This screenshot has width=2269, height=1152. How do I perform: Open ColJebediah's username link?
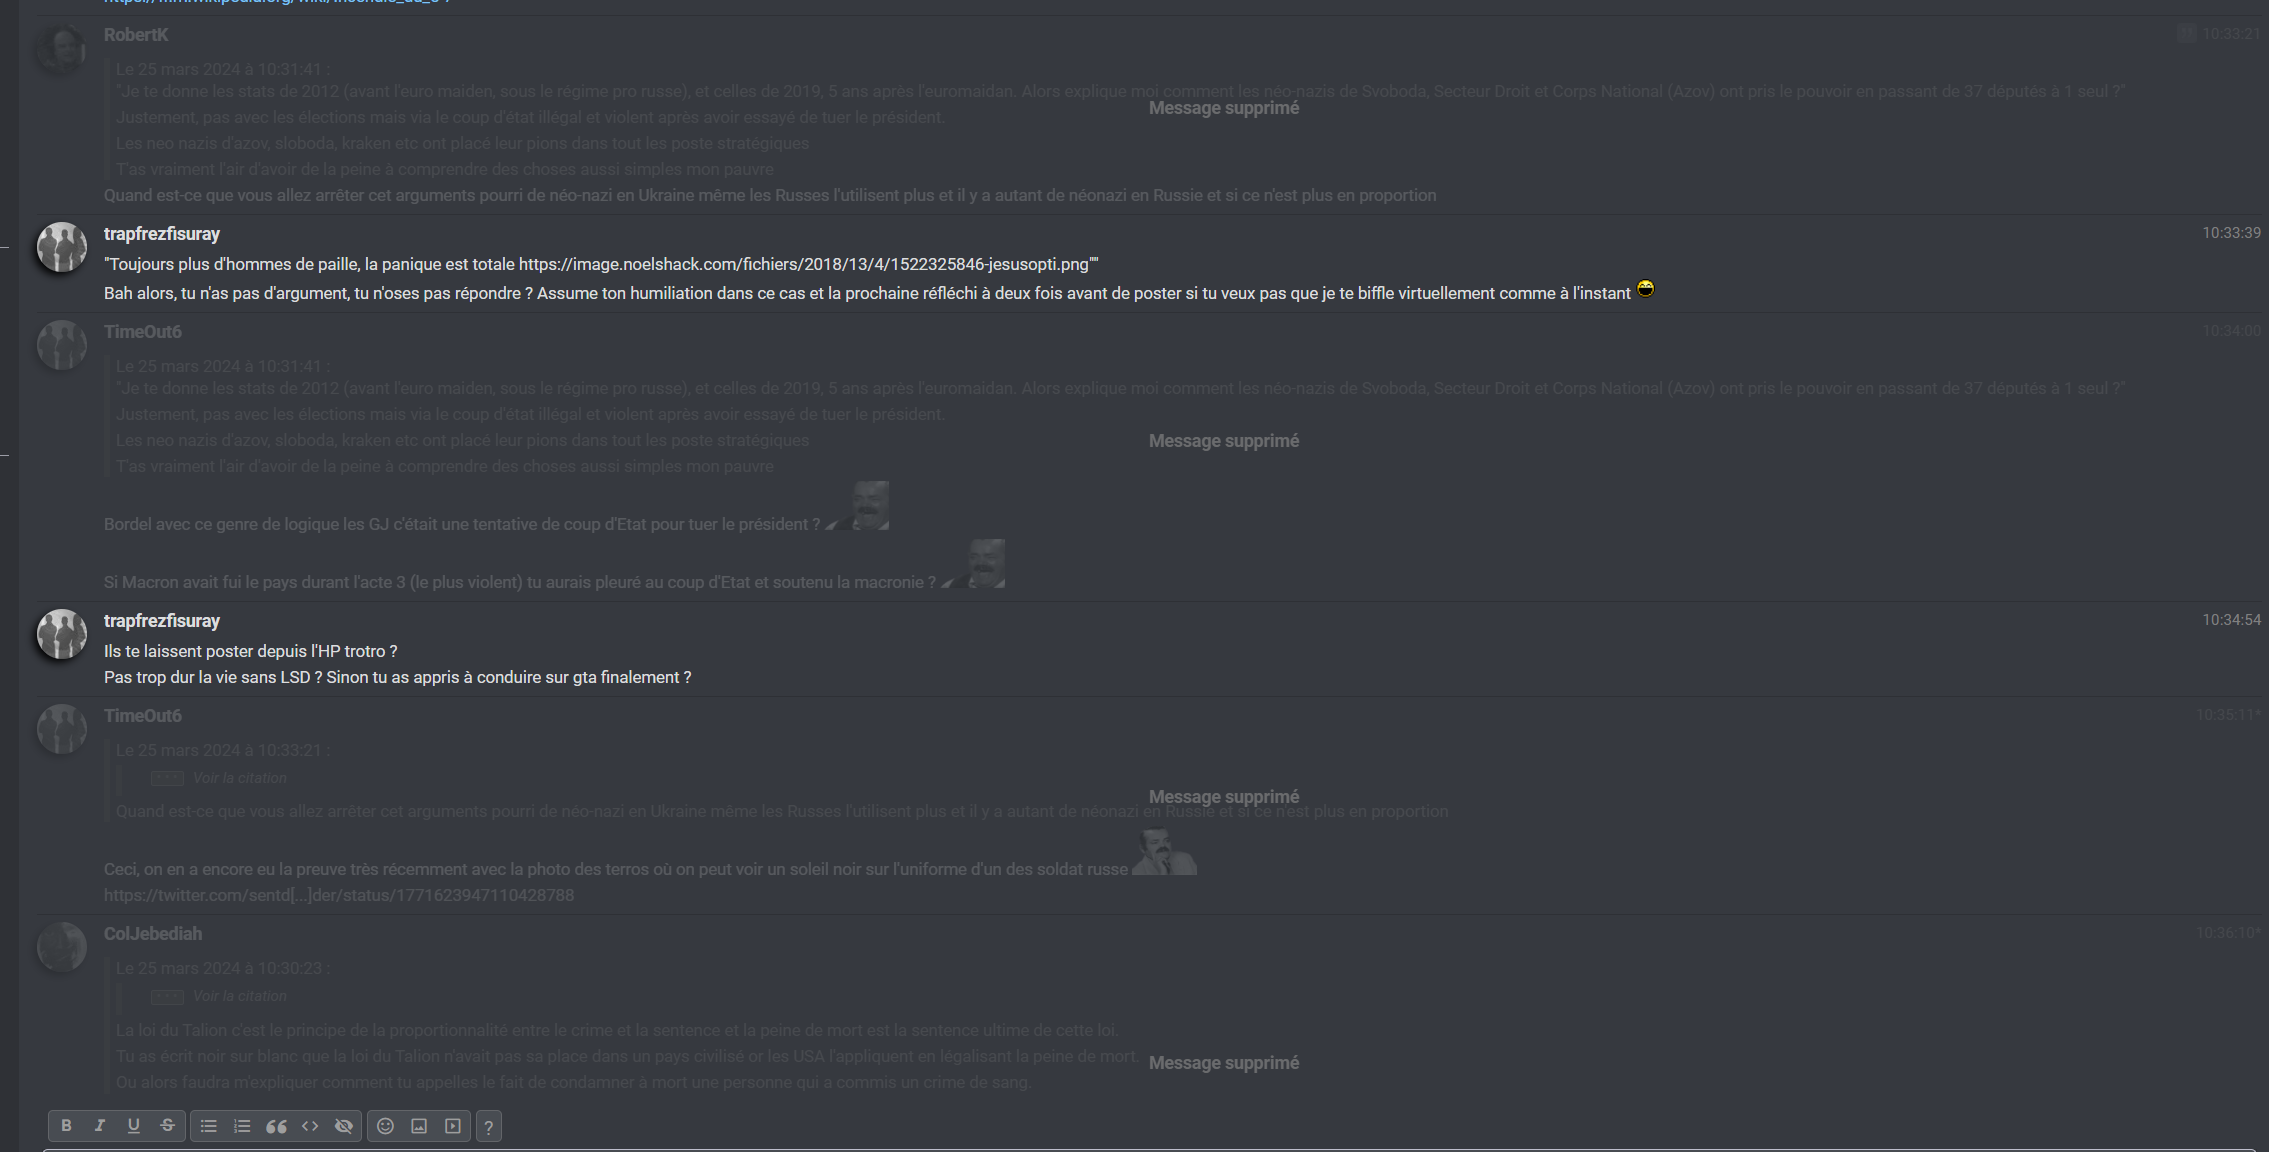153,934
